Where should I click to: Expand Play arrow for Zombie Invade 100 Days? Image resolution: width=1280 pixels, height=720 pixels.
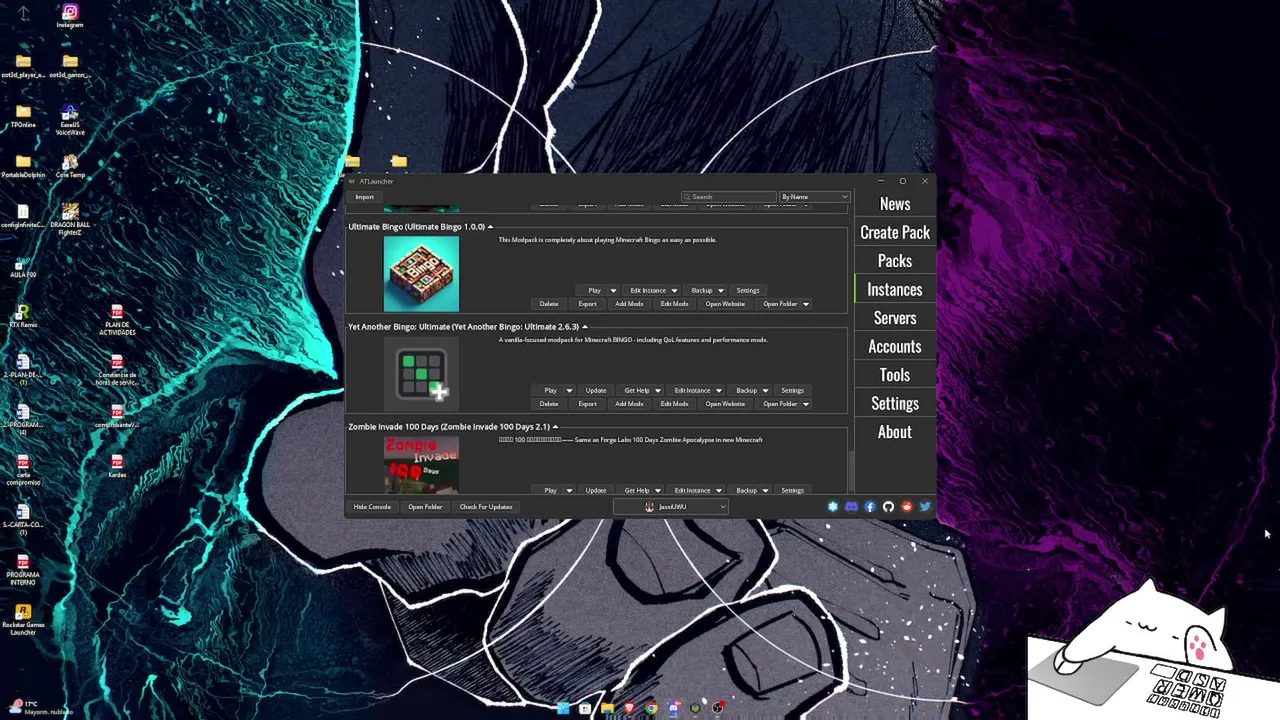click(x=569, y=491)
